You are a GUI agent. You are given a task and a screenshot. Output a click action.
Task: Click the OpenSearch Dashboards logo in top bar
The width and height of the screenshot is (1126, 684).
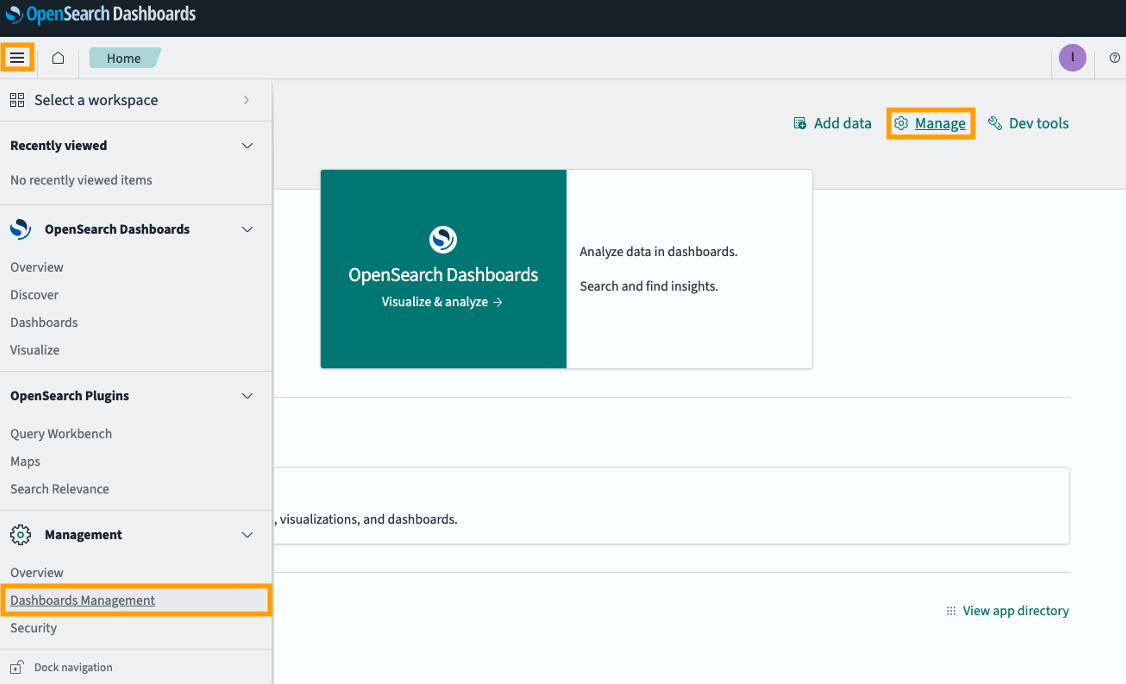[100, 14]
